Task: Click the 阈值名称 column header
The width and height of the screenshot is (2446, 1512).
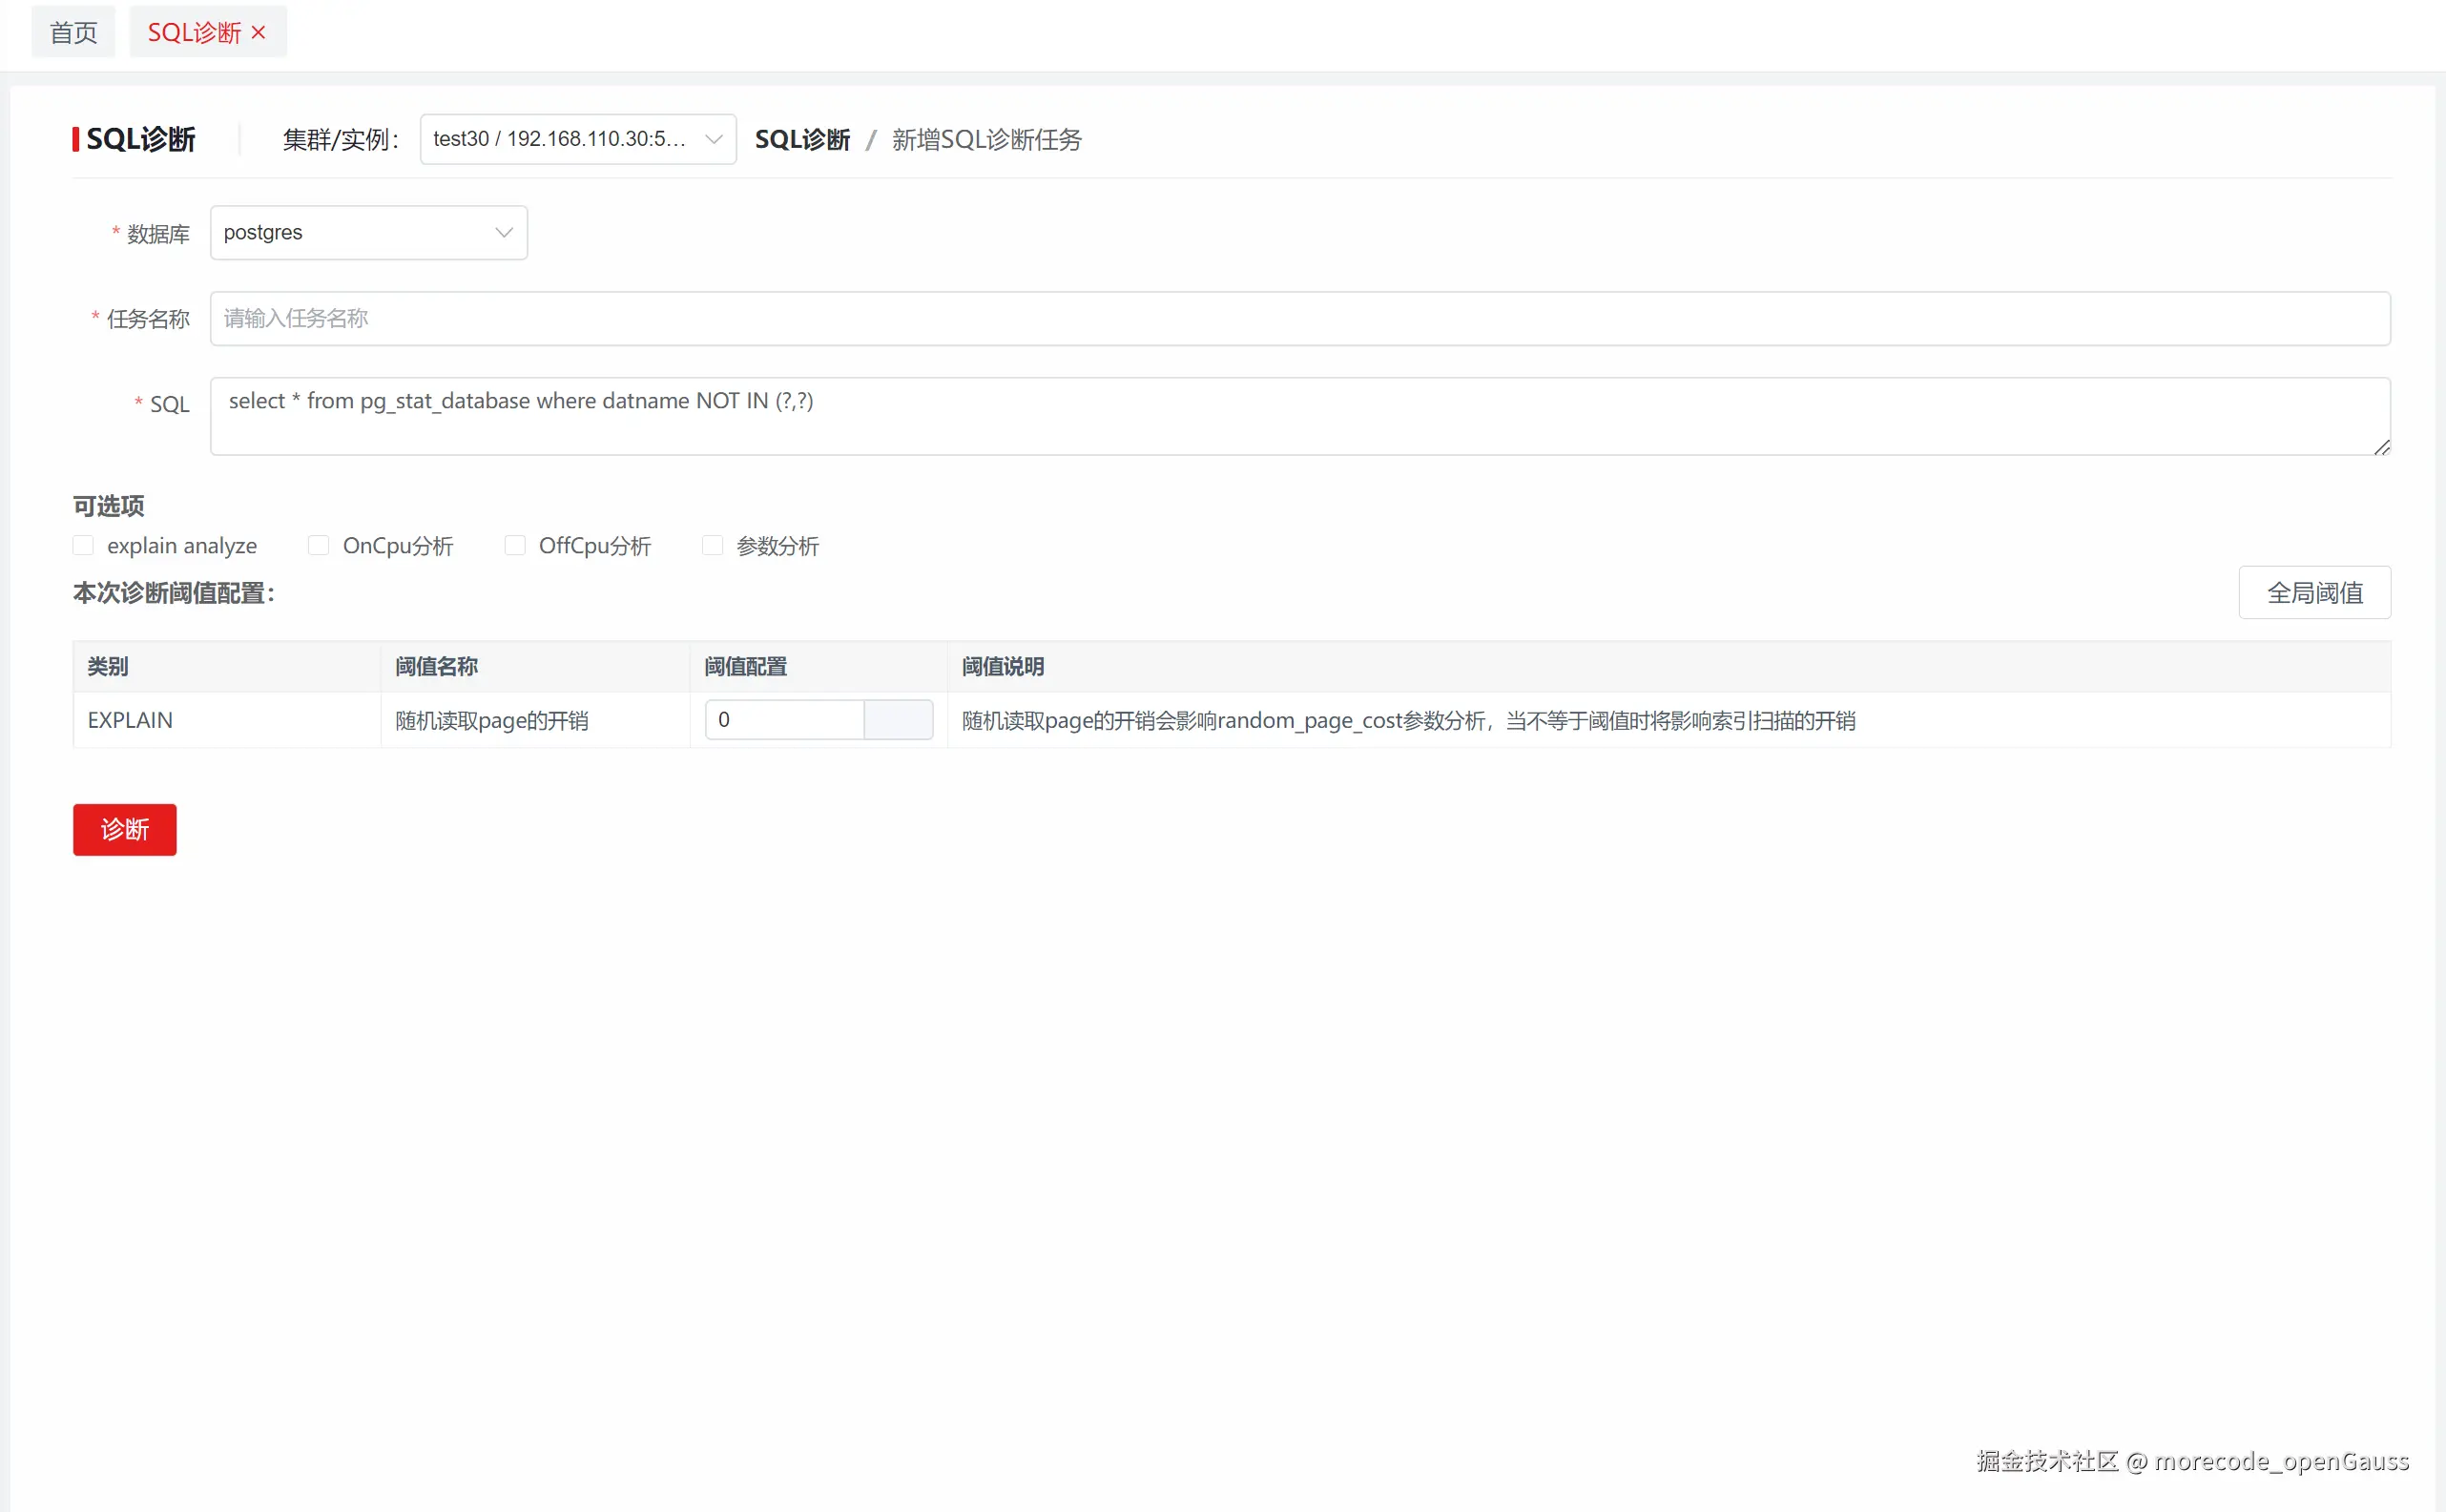Action: coord(436,667)
